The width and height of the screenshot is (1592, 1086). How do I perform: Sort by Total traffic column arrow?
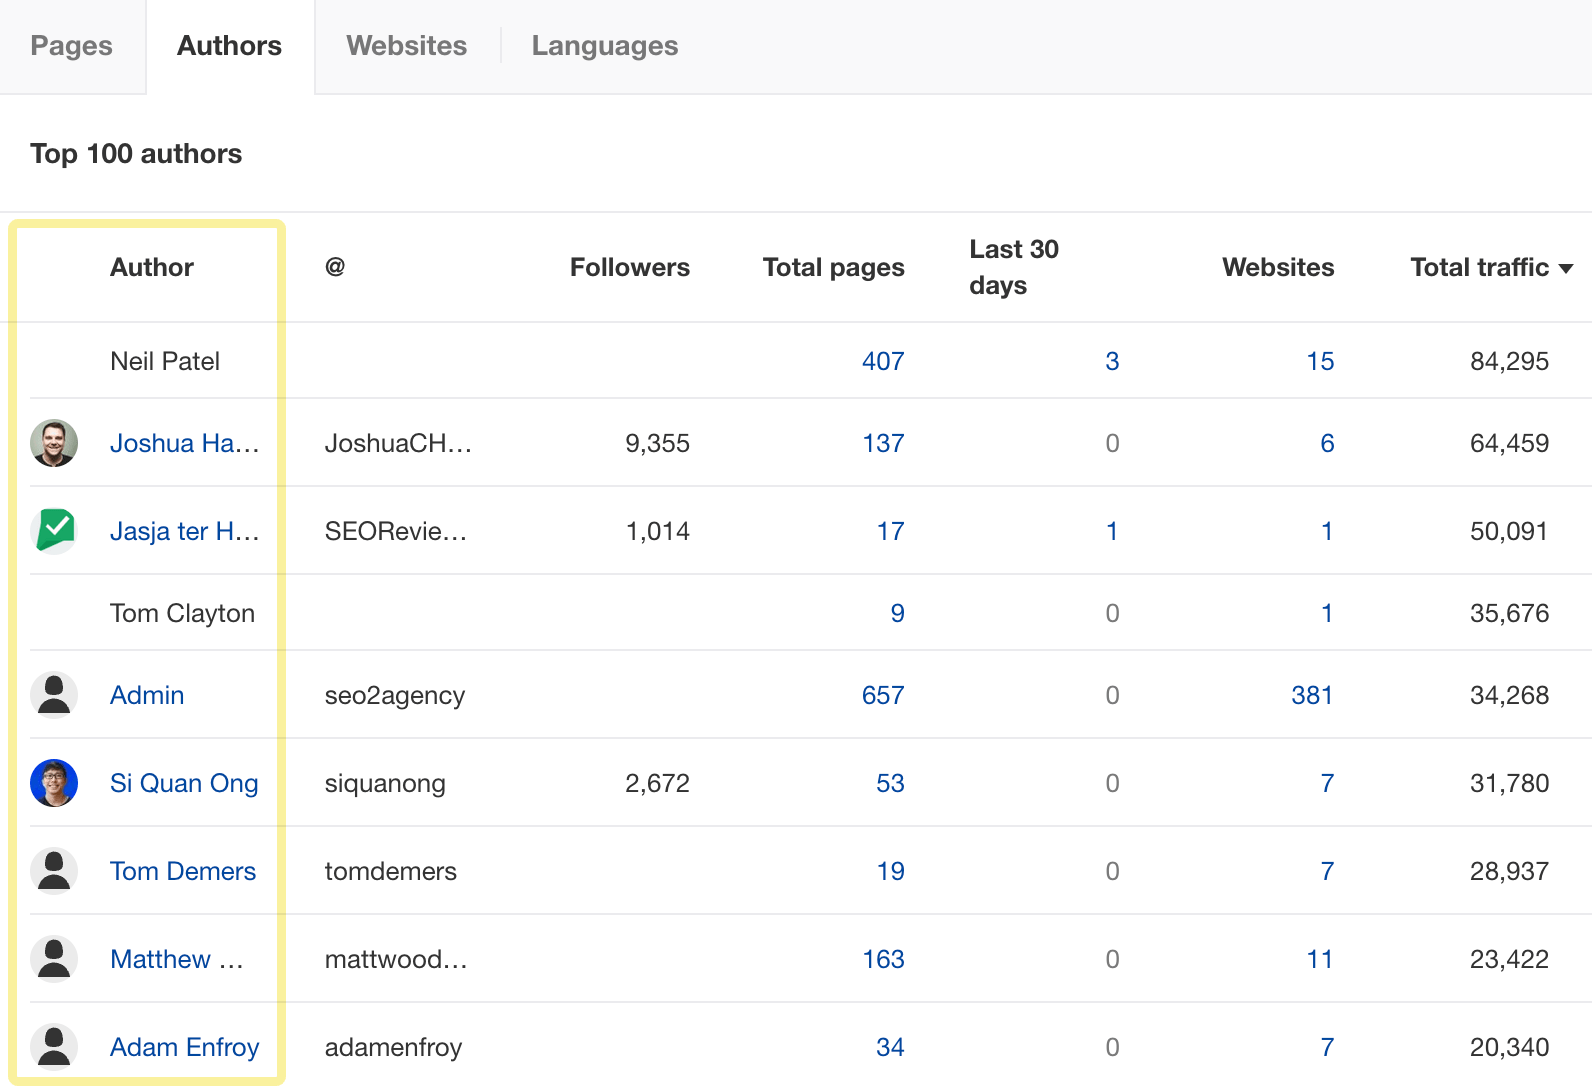pos(1566,268)
